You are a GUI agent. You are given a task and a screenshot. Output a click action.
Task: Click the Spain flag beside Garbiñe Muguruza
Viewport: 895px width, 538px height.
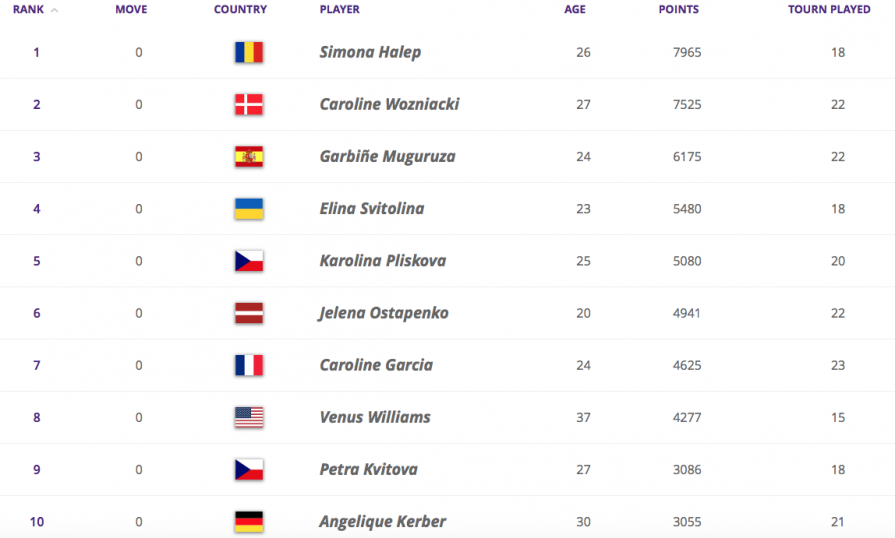(248, 156)
